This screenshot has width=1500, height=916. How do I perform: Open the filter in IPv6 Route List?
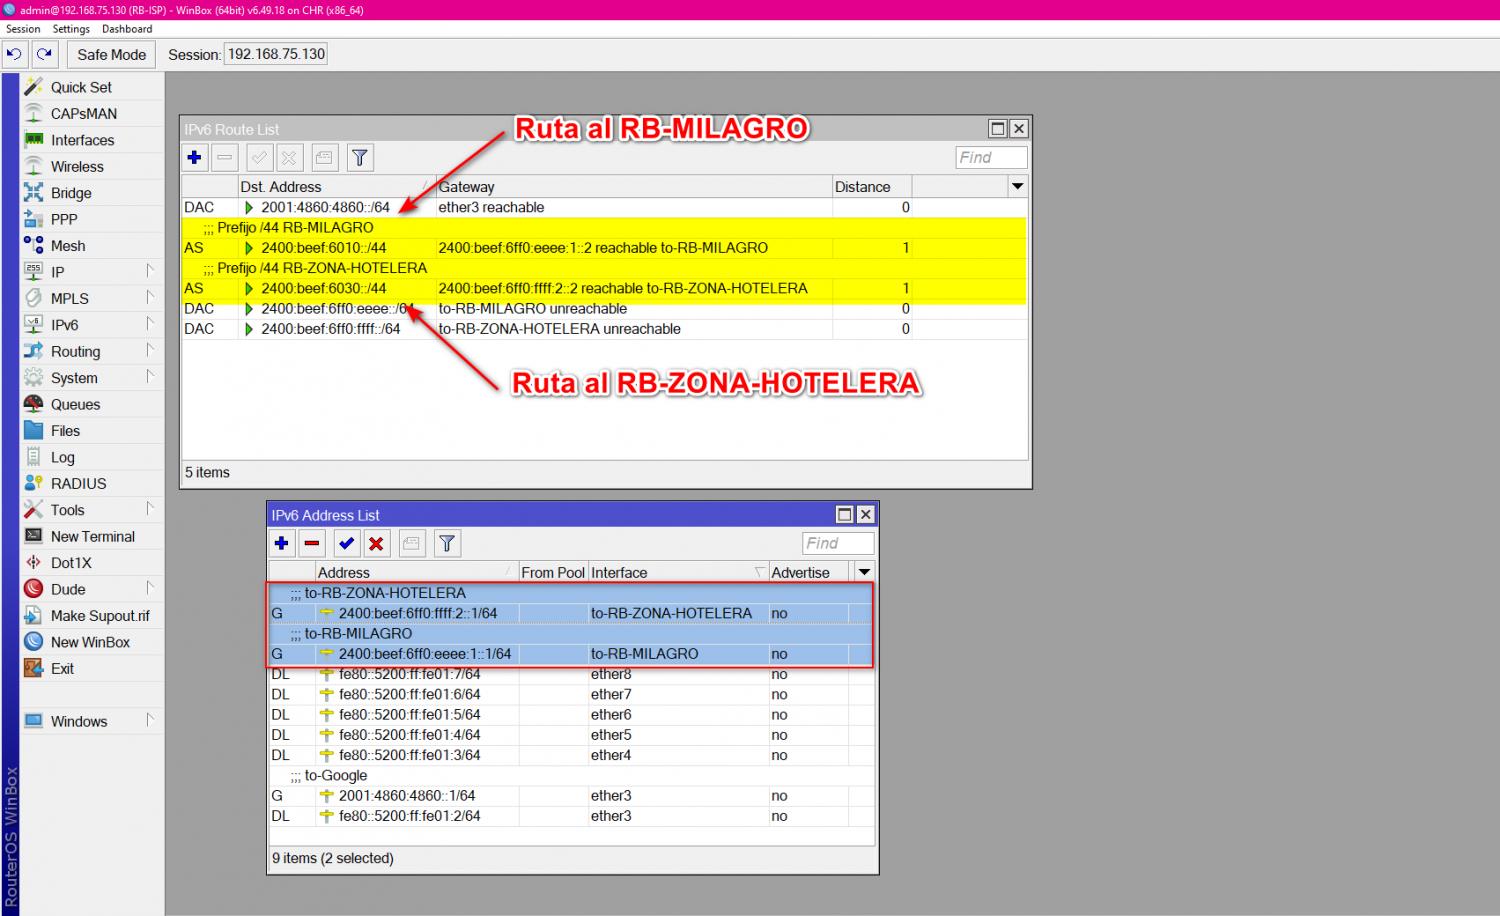click(x=359, y=157)
